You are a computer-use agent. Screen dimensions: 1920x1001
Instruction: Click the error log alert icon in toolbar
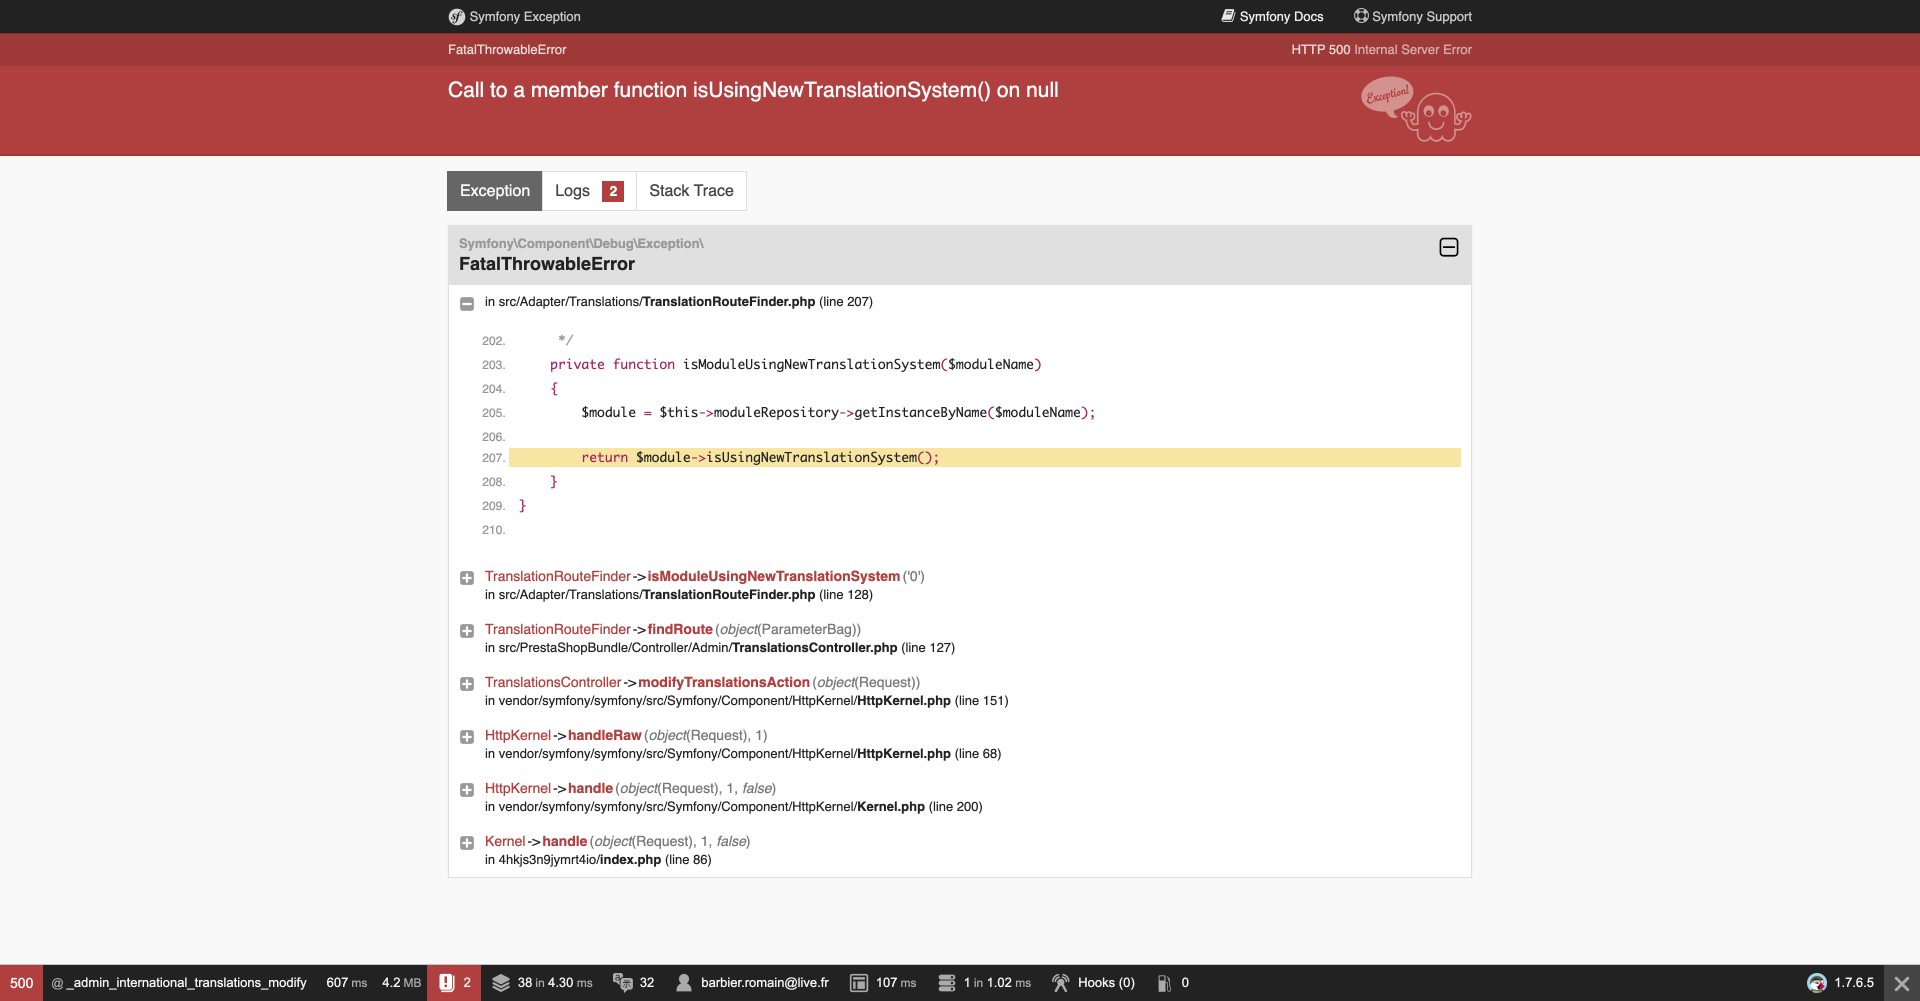(447, 983)
